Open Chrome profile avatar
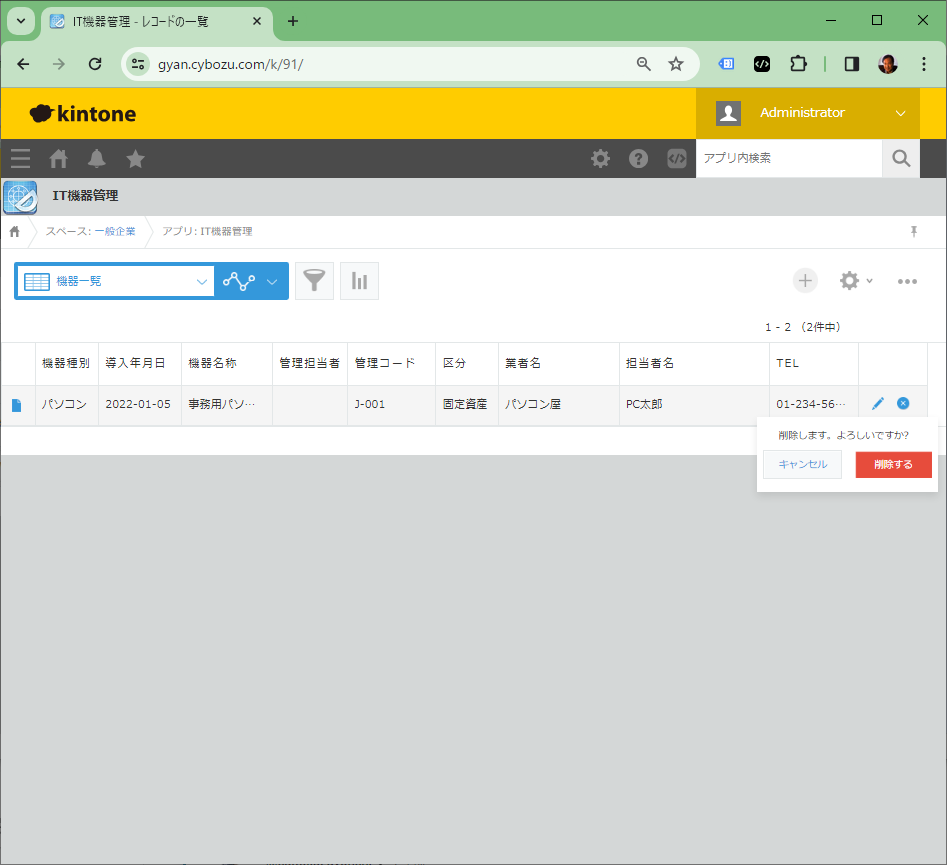Viewport: 947px width, 865px height. tap(887, 64)
